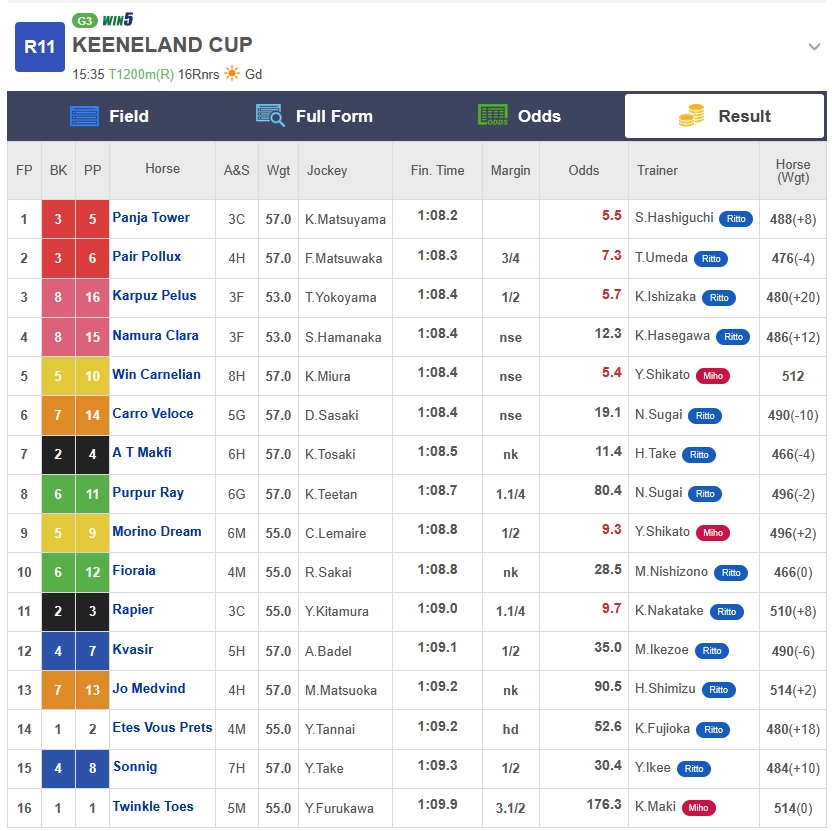Open horse Fioraia
This screenshot has height=831, width=832.
[134, 571]
